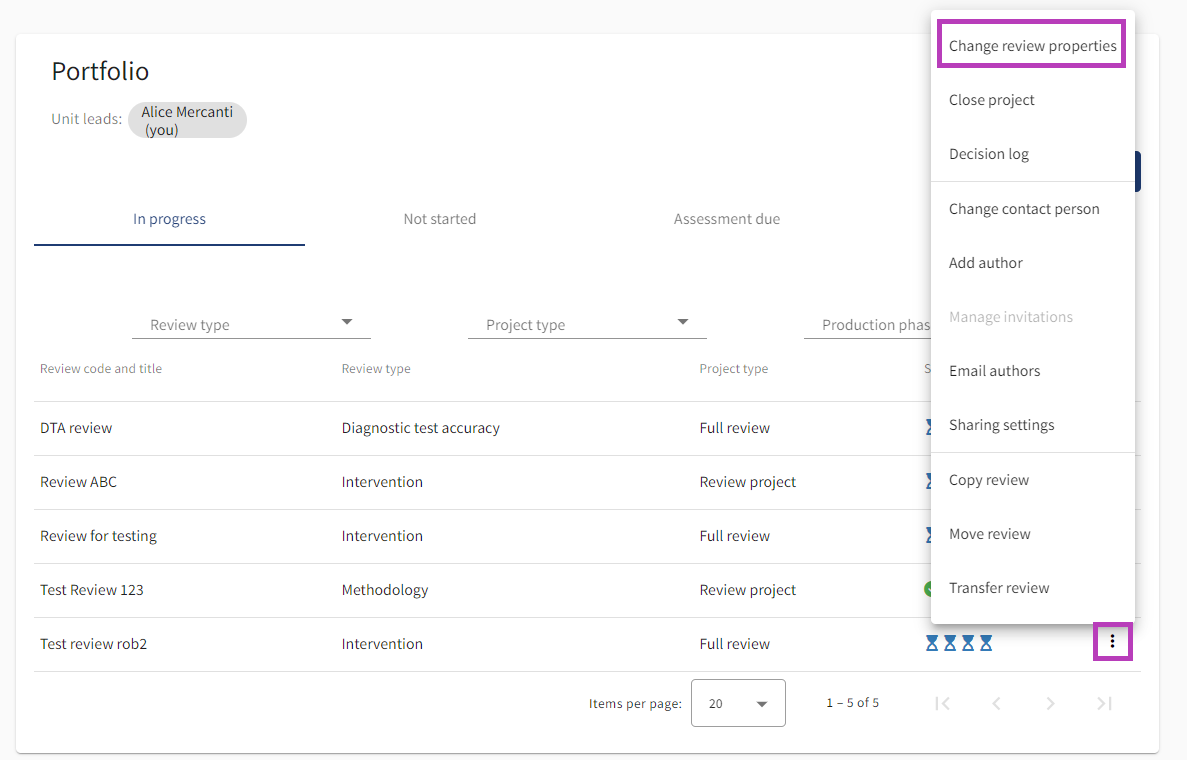
Task: Open the Project type filter dropdown
Action: tap(587, 324)
